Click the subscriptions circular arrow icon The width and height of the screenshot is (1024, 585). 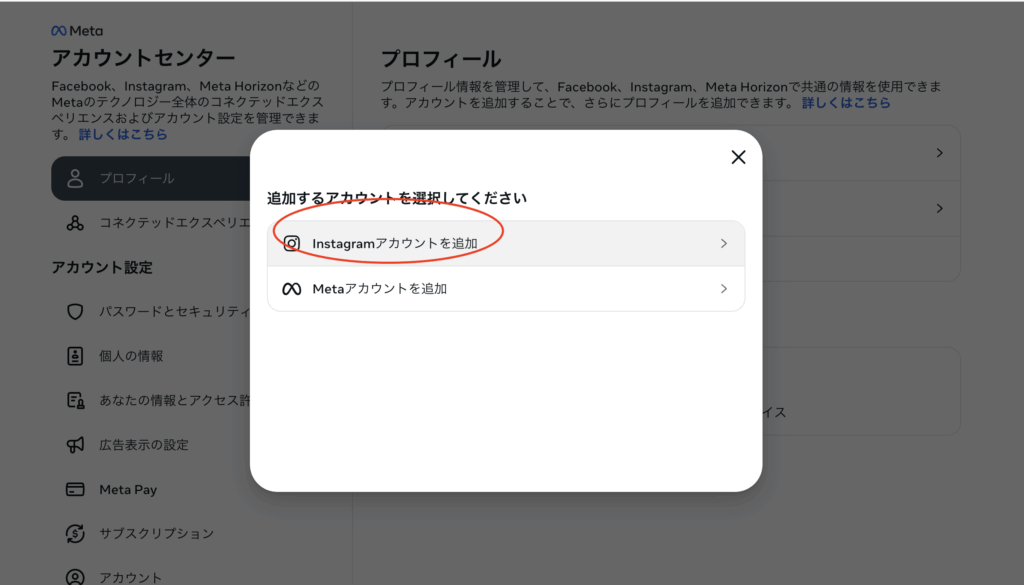click(75, 534)
